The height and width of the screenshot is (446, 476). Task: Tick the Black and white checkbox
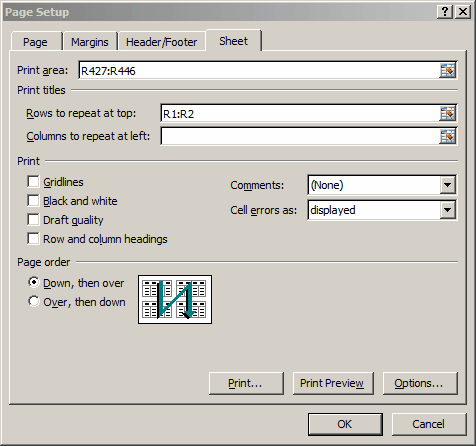tap(33, 201)
